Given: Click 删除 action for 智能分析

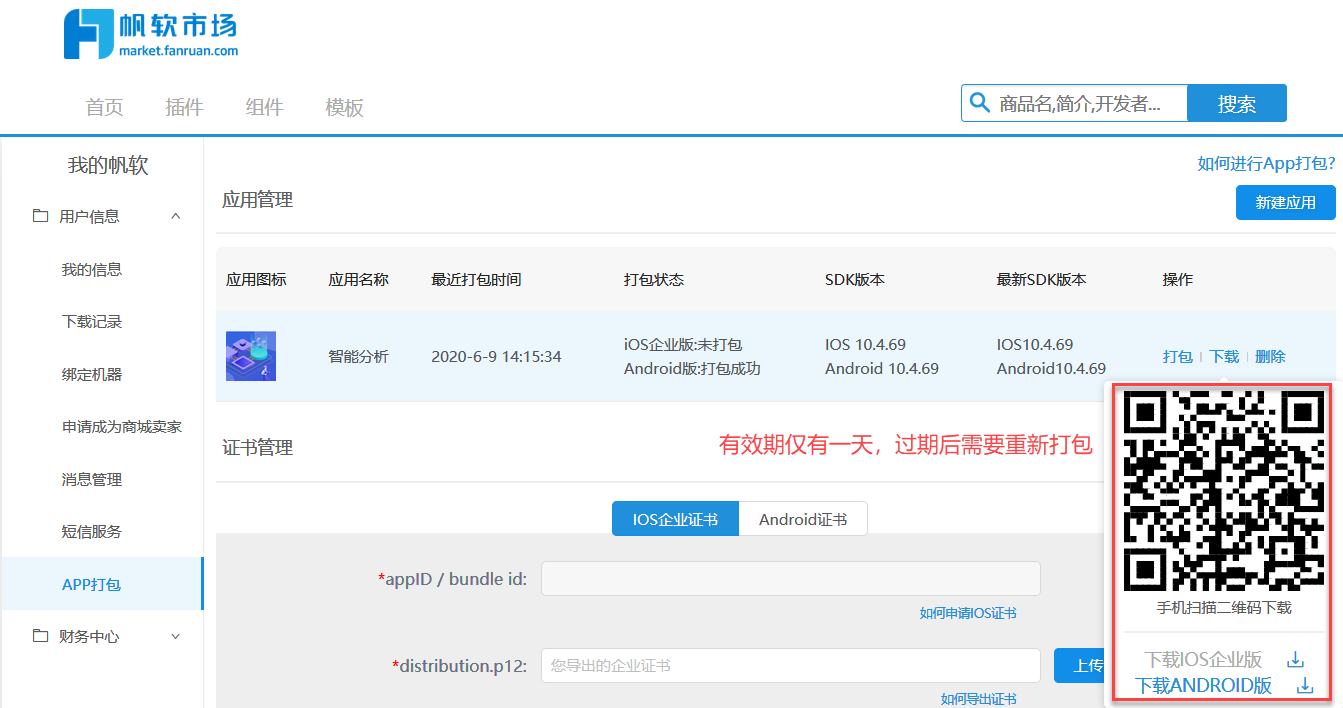Looking at the screenshot, I should 1270,356.
